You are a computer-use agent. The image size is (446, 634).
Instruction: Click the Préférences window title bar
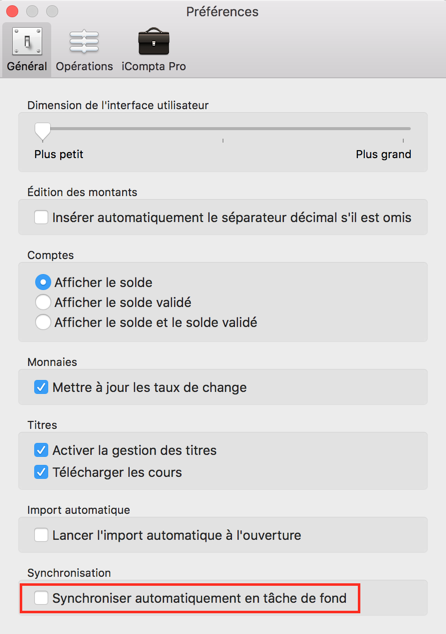click(x=222, y=11)
